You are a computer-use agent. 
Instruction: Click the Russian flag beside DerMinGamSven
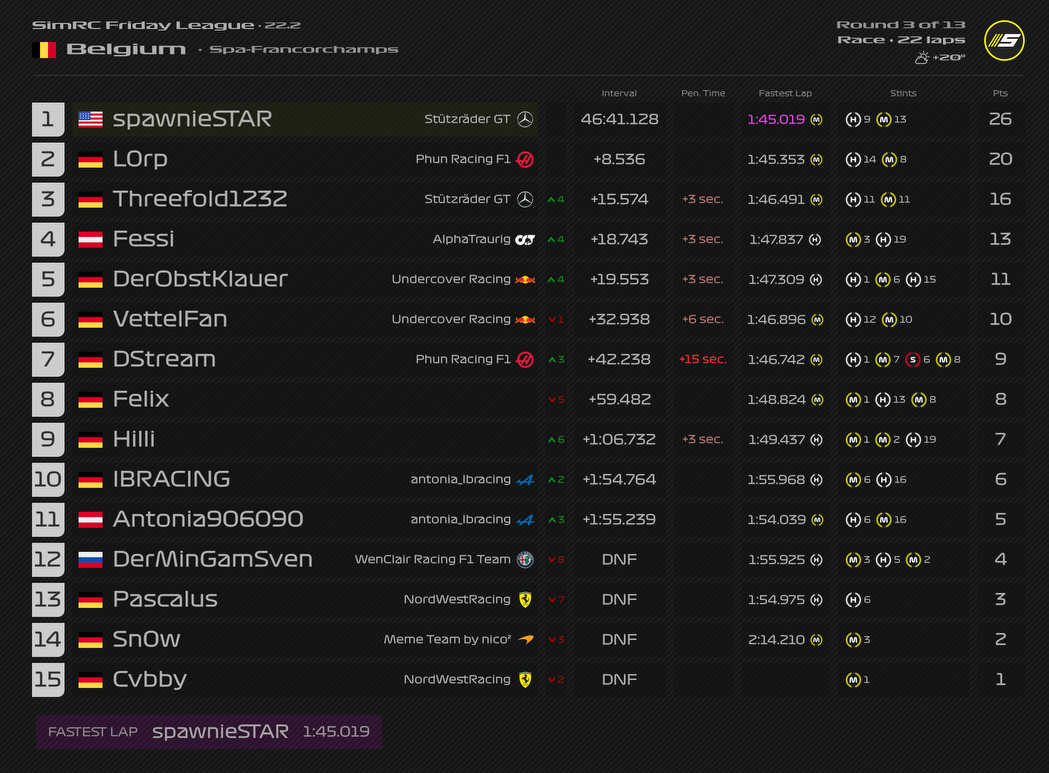[x=91, y=559]
